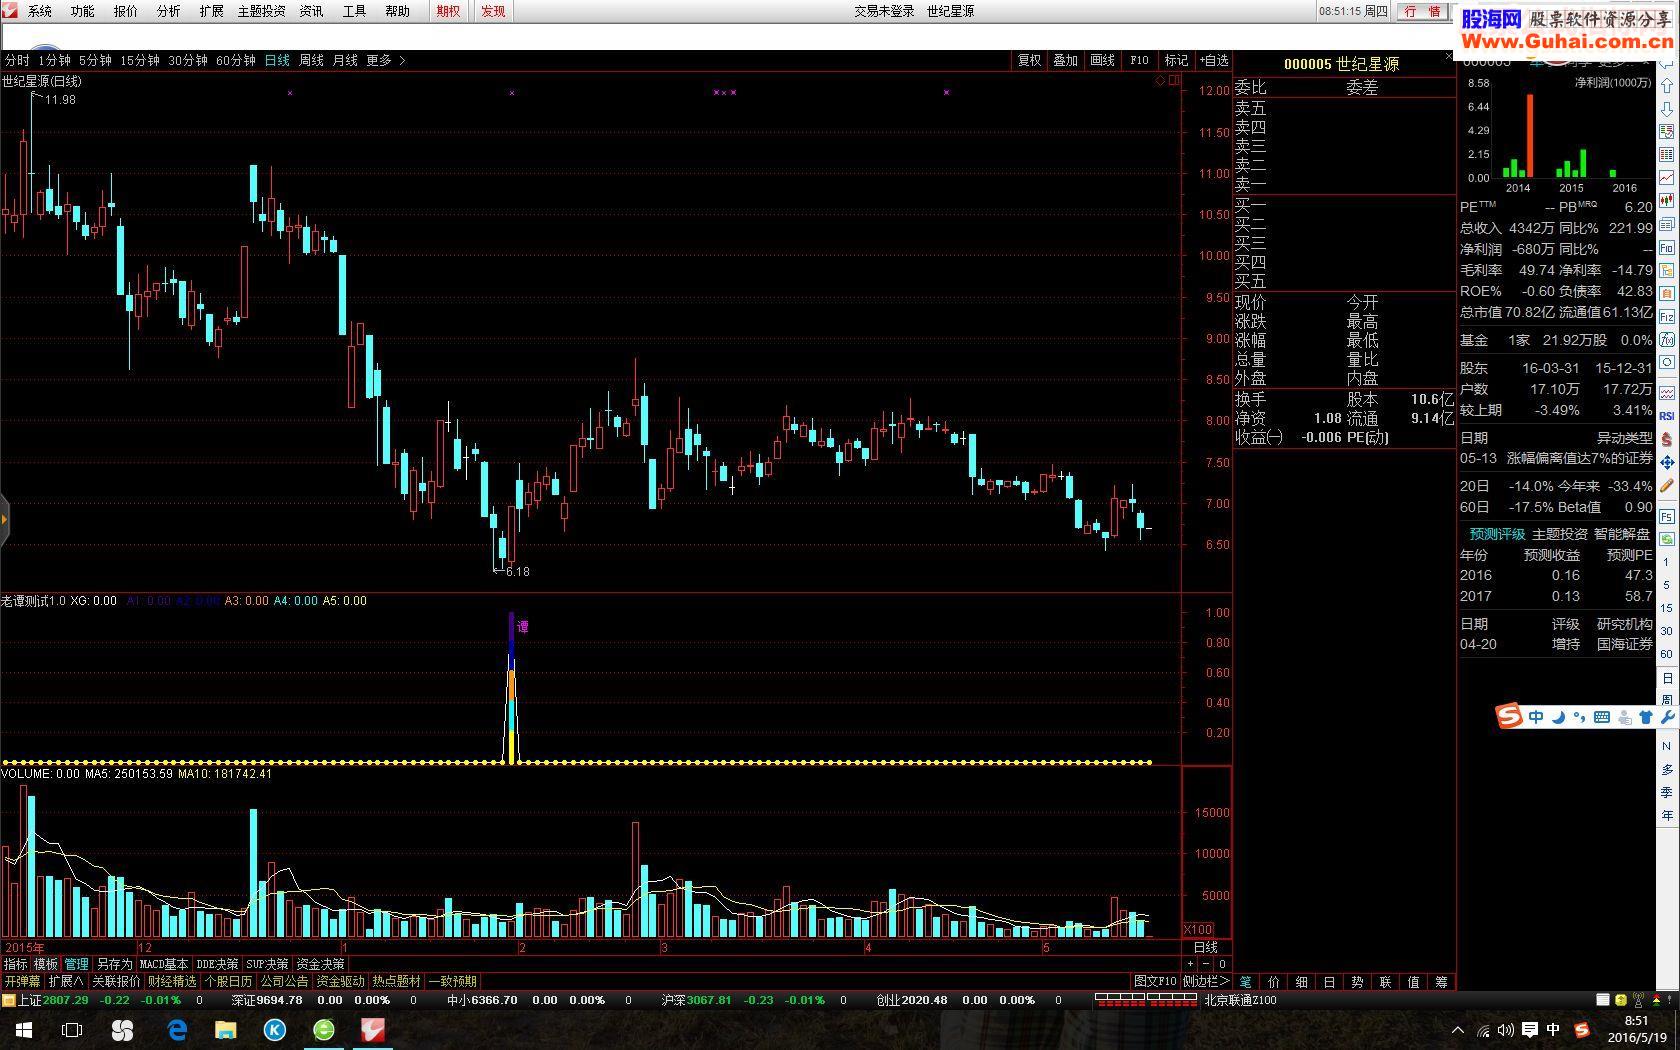Launch Edge browser from taskbar
The width and height of the screenshot is (1680, 1050).
pyautogui.click(x=177, y=1030)
